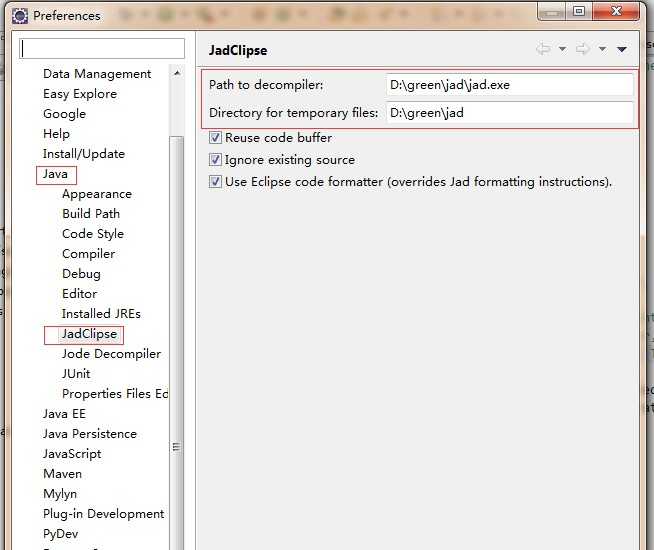The width and height of the screenshot is (654, 550).
Task: Click the Directory for temporary files label
Action: 294,113
